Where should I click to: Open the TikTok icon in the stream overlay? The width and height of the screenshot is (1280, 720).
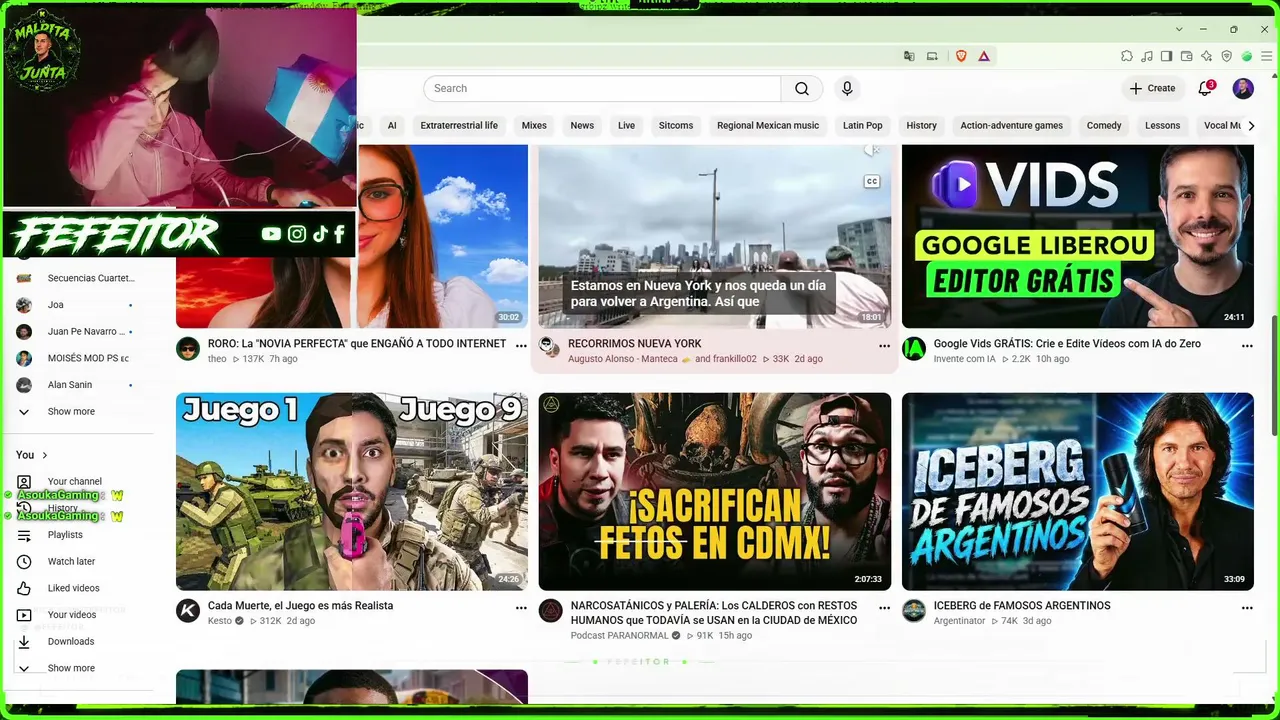click(x=320, y=234)
